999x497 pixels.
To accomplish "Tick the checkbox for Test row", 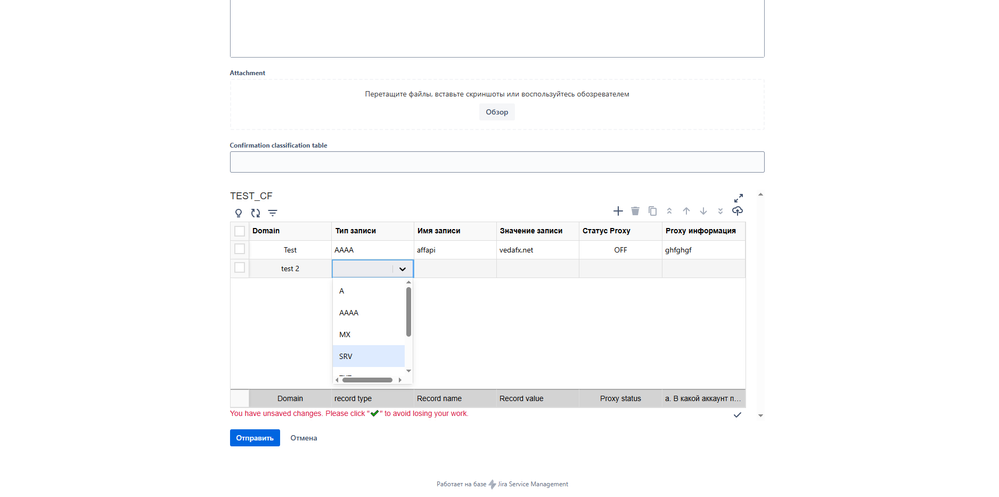I will (x=240, y=249).
